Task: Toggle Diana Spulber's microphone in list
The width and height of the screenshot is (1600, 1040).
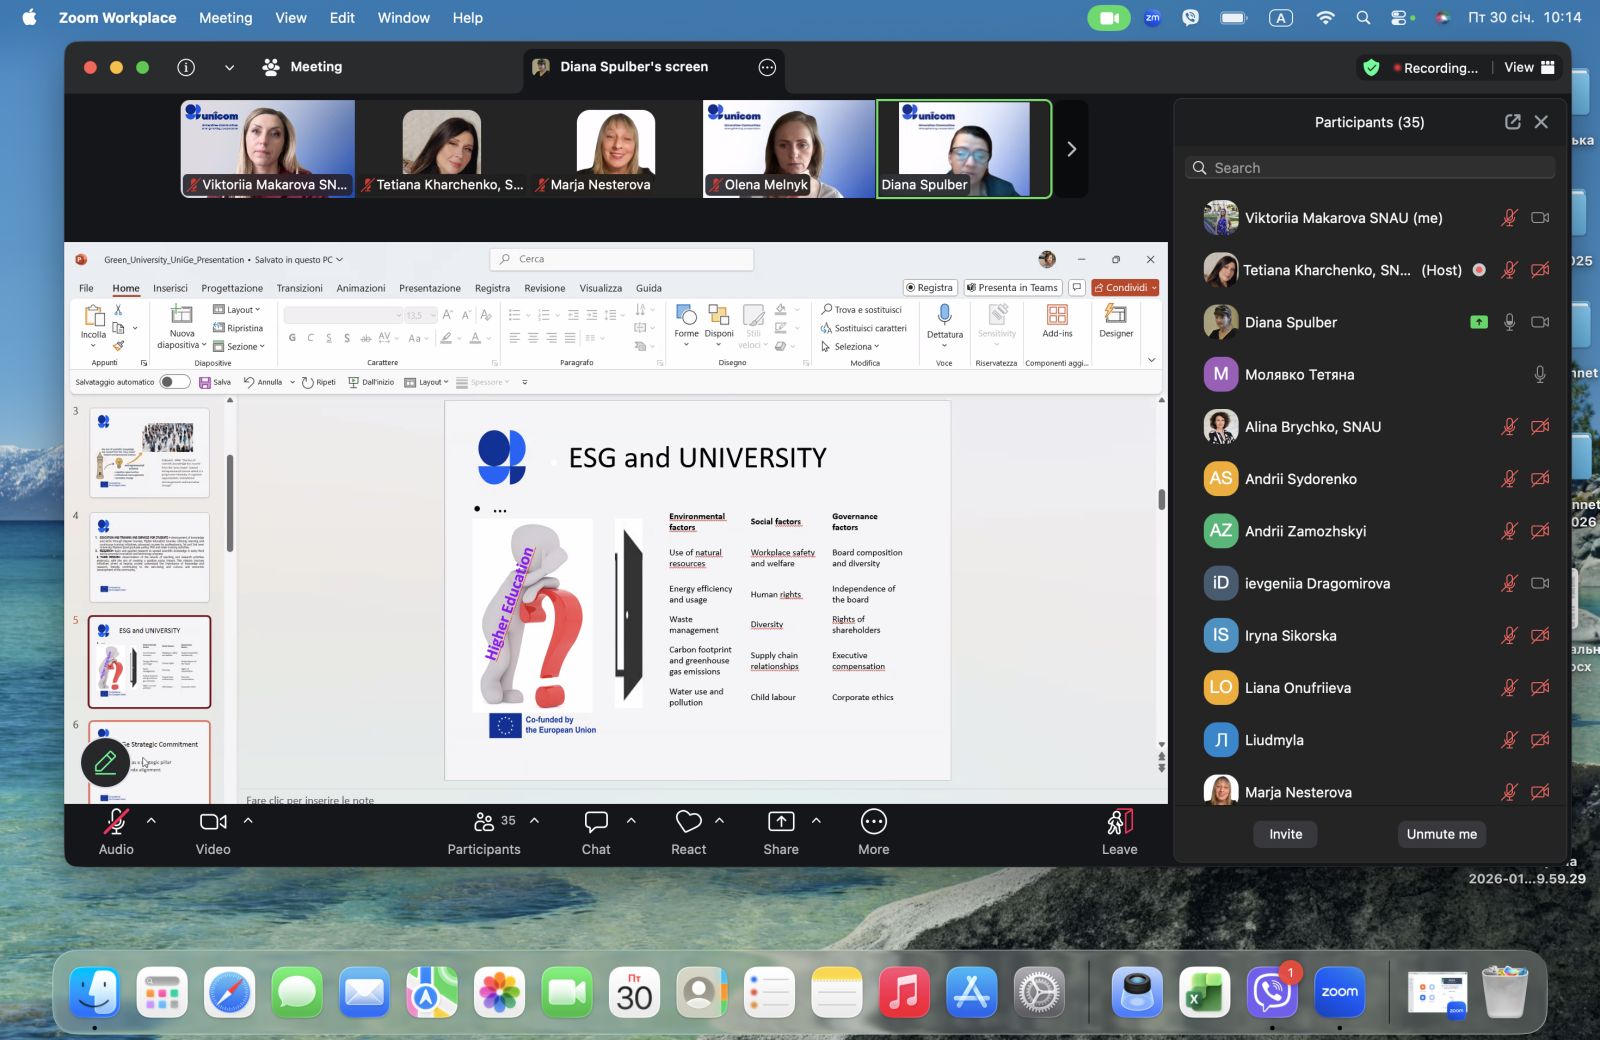Action: (1510, 322)
